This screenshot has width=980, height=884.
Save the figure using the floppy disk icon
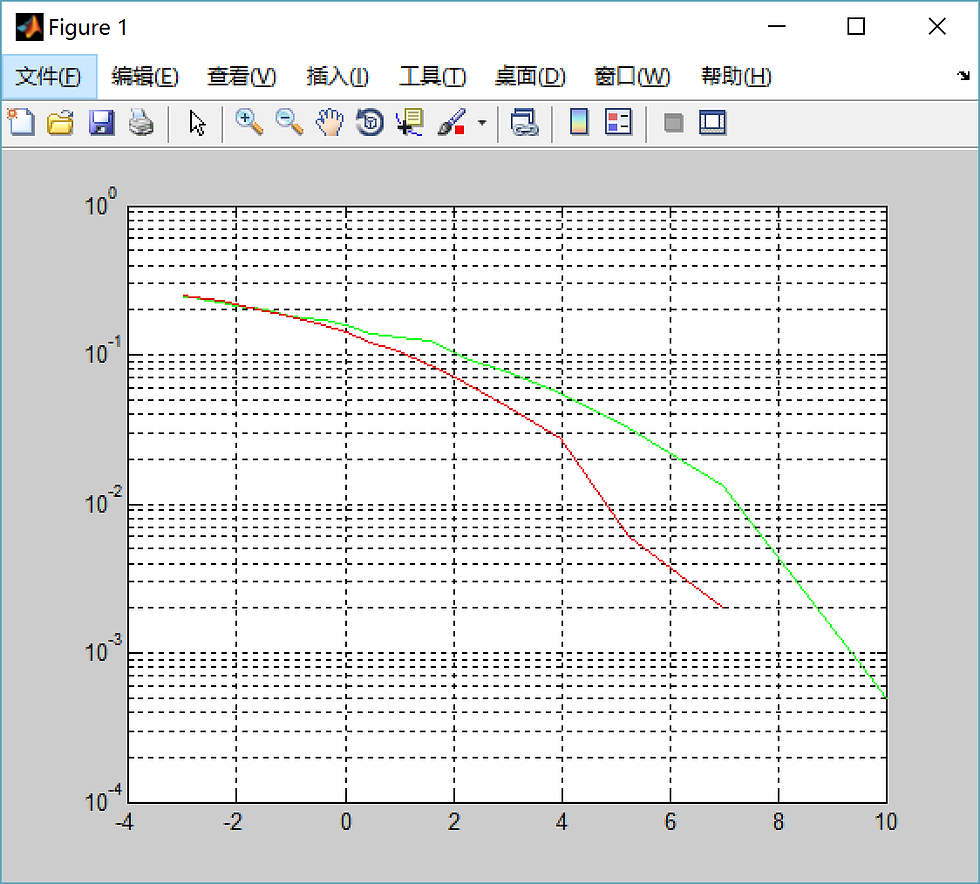click(x=101, y=123)
